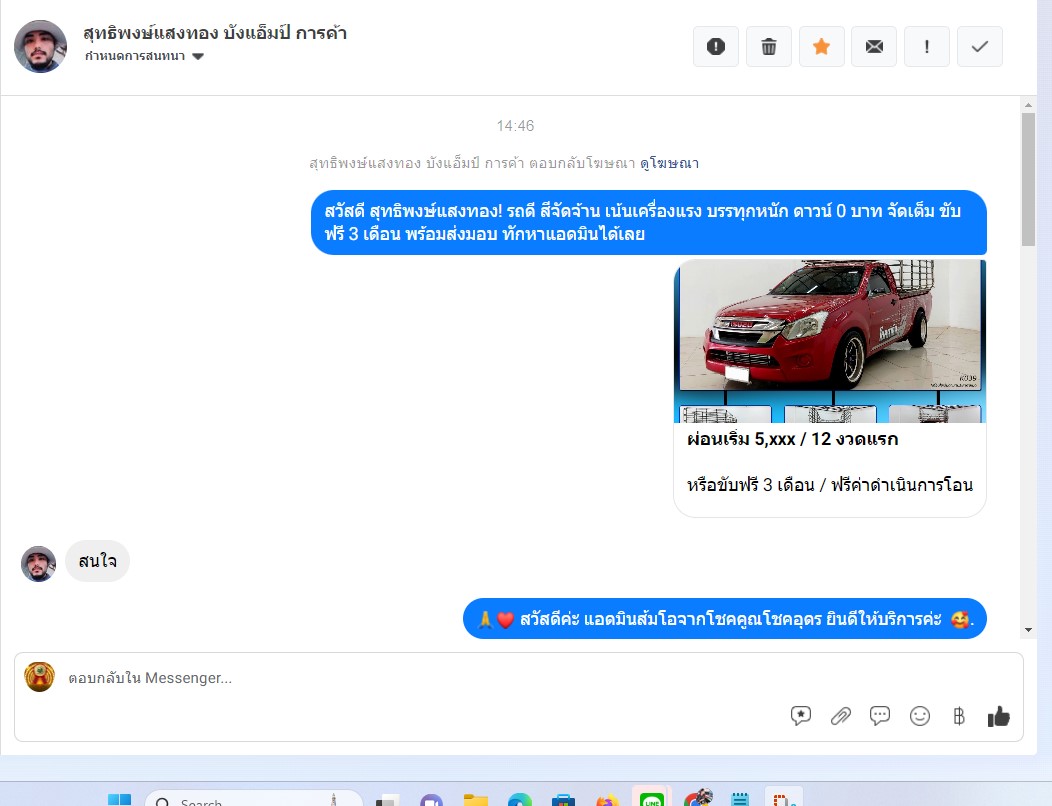Click the Baht payment request icon

click(959, 716)
